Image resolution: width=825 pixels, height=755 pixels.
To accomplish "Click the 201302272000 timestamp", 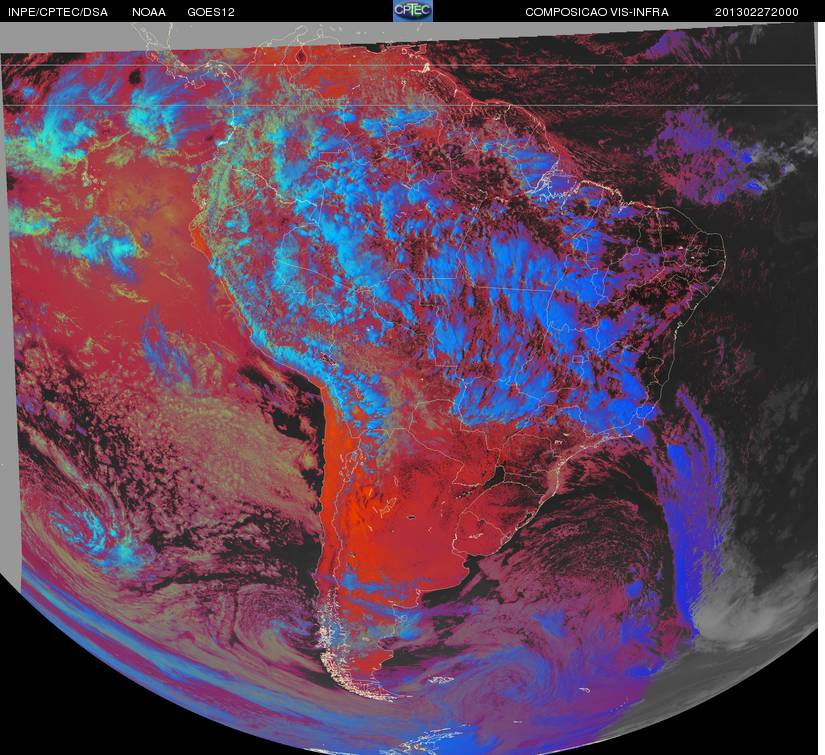I will (757, 12).
